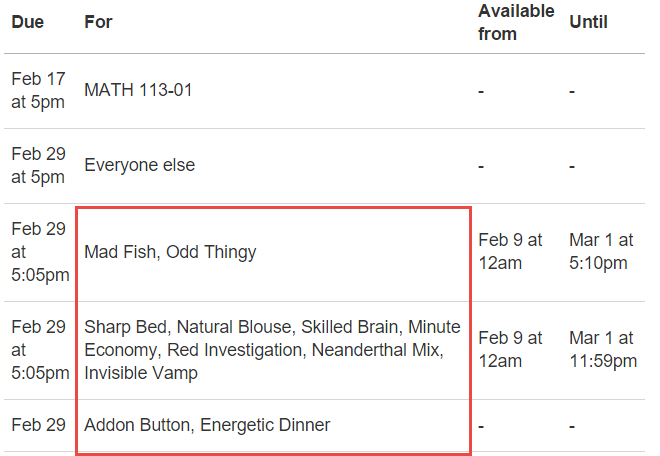The image size is (660, 456).
Task: Click the "Mad Fish, Odd Thingy" cell
Action: [170, 252]
